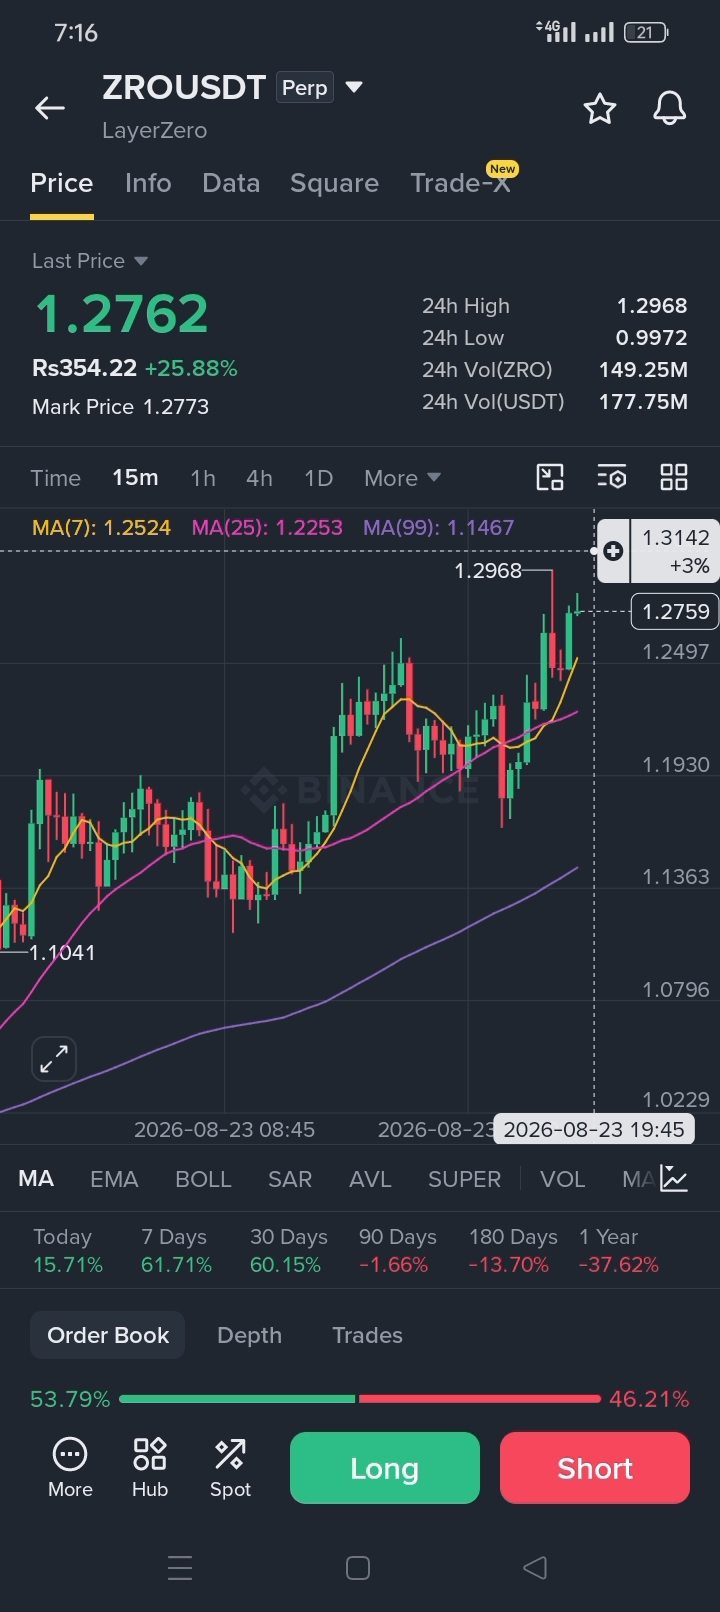
Task: Toggle the MA indicator
Action: coord(36,1179)
